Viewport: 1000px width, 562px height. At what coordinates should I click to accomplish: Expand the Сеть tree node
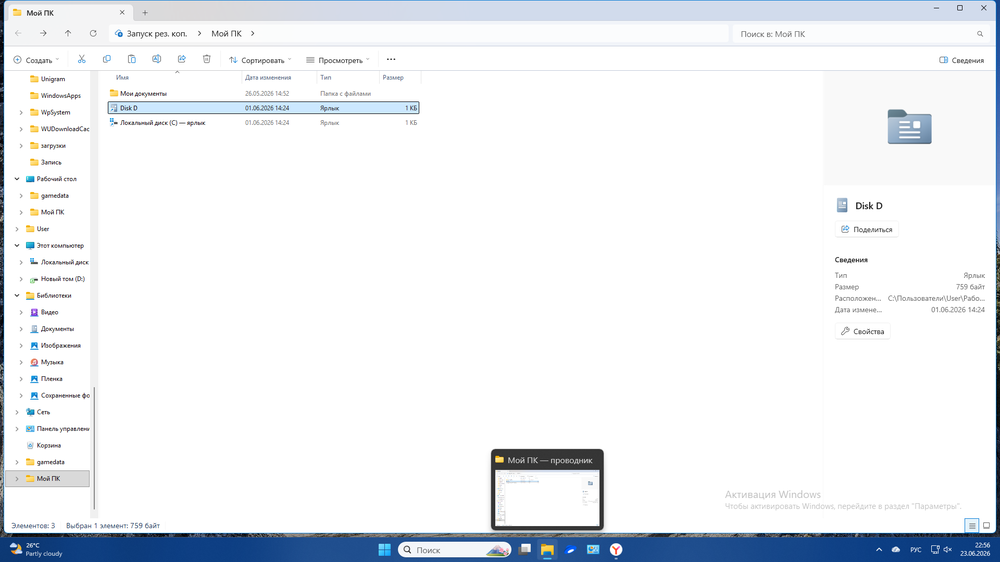(17, 412)
